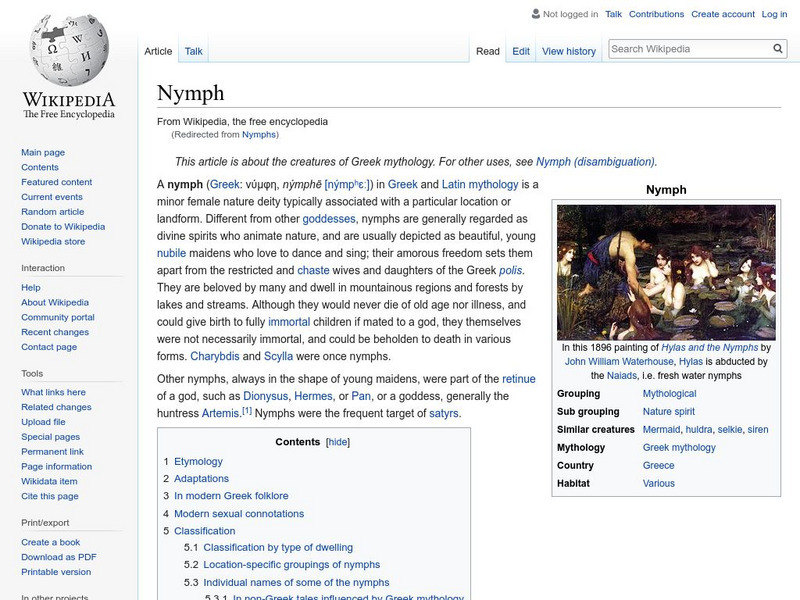
Task: Open the Article tab
Action: click(158, 51)
